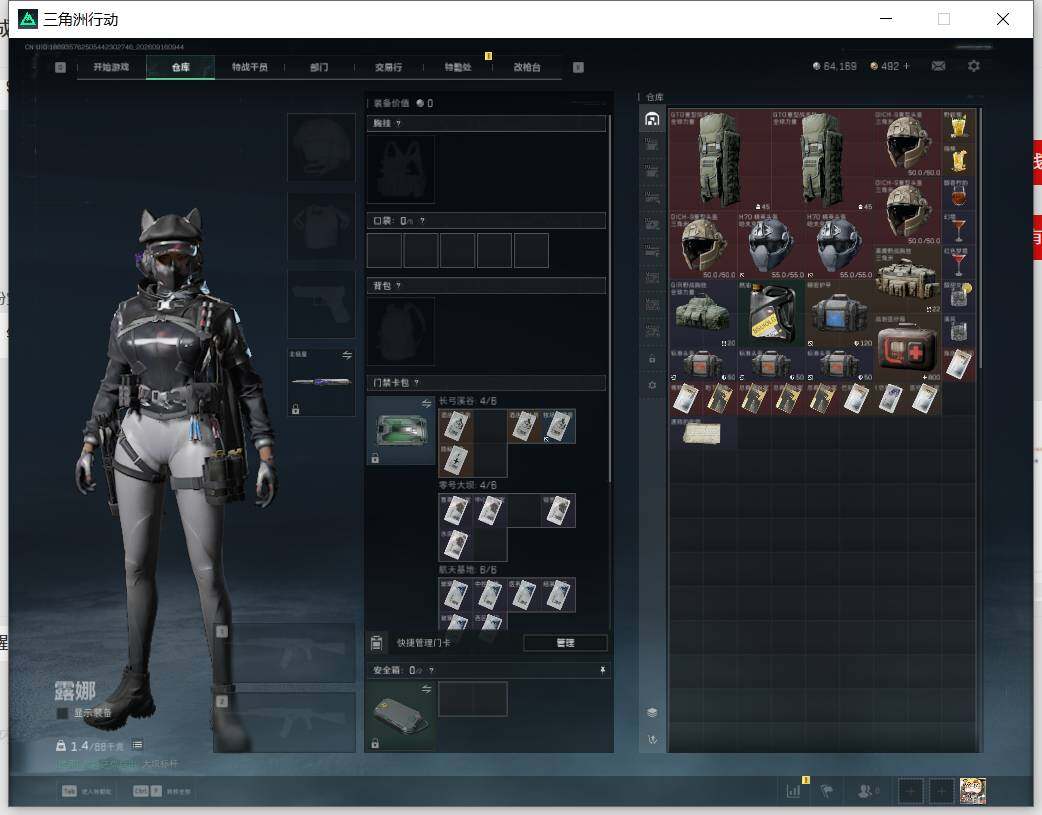Screen dimensions: 1042x815
Task: Click the player avatar in bottom bar
Action: pyautogui.click(x=973, y=791)
